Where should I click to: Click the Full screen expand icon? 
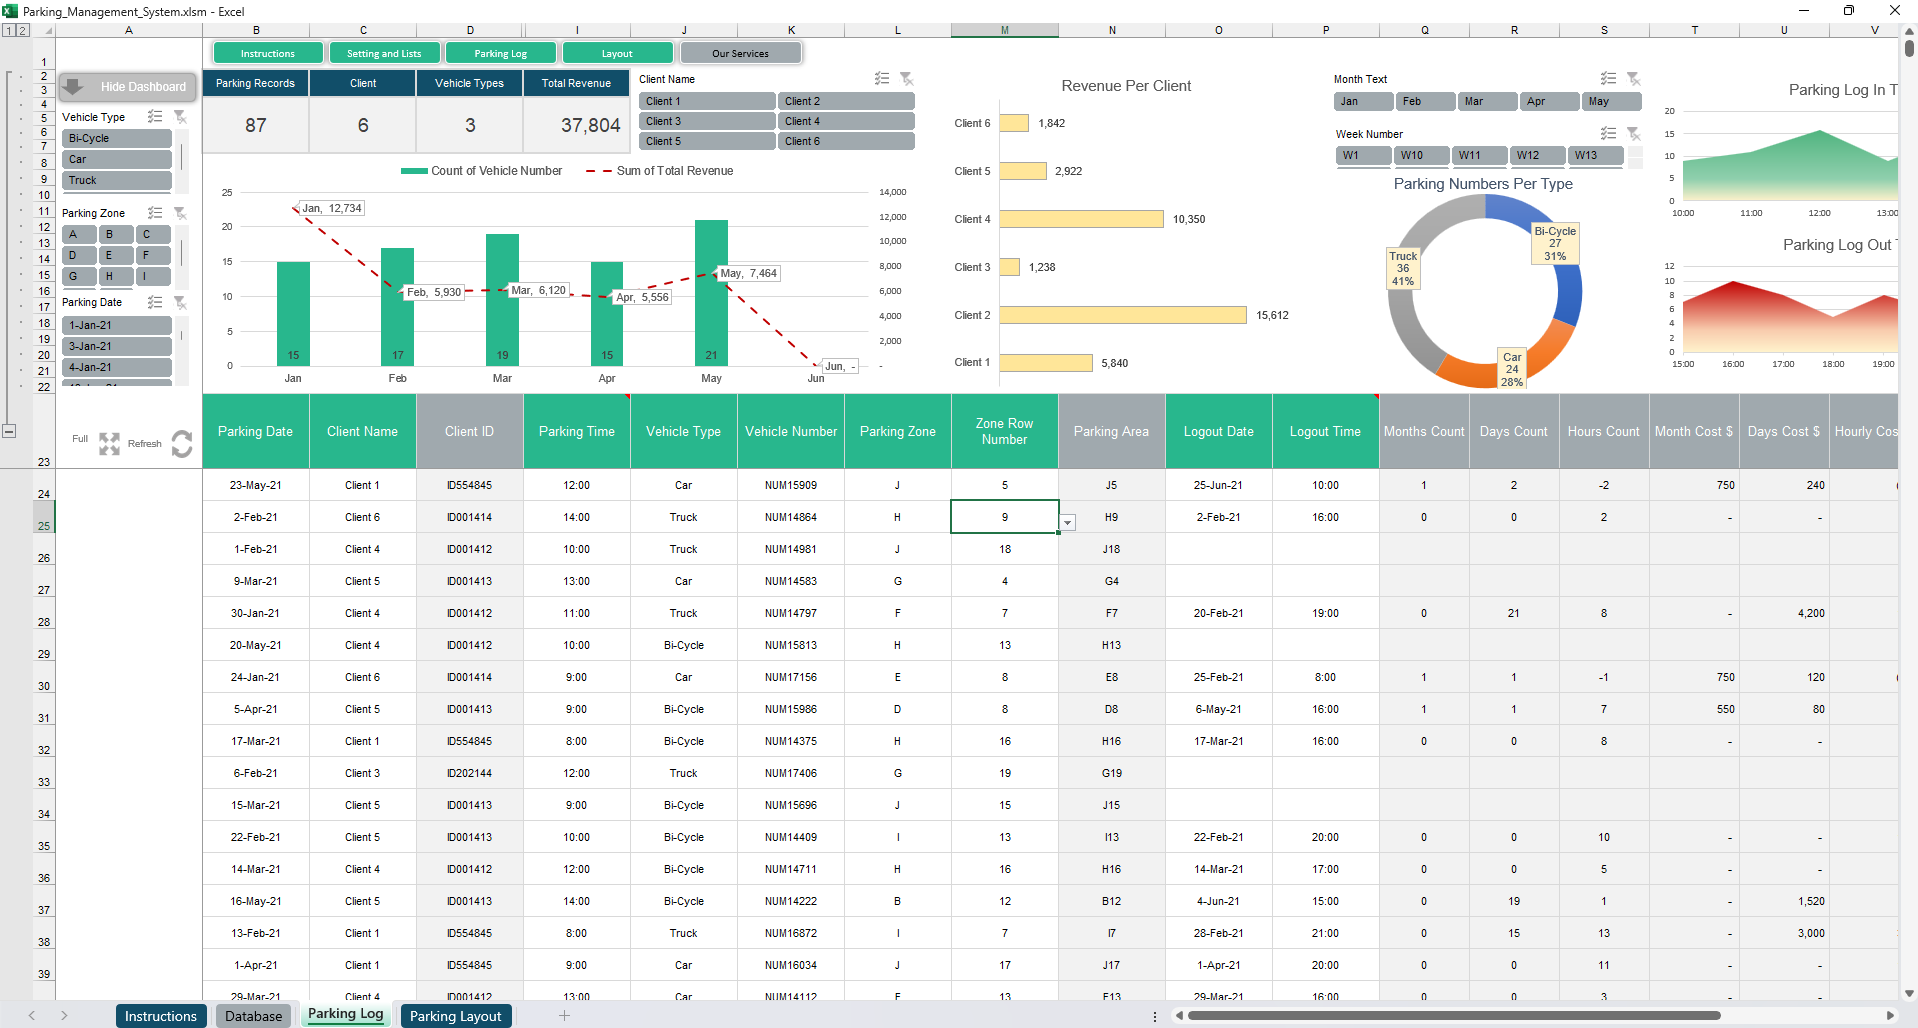[109, 443]
